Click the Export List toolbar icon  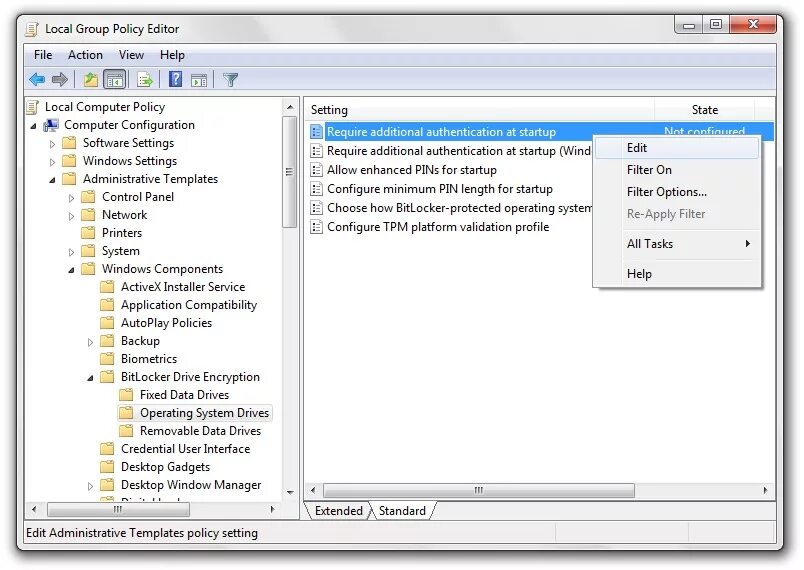tap(145, 79)
